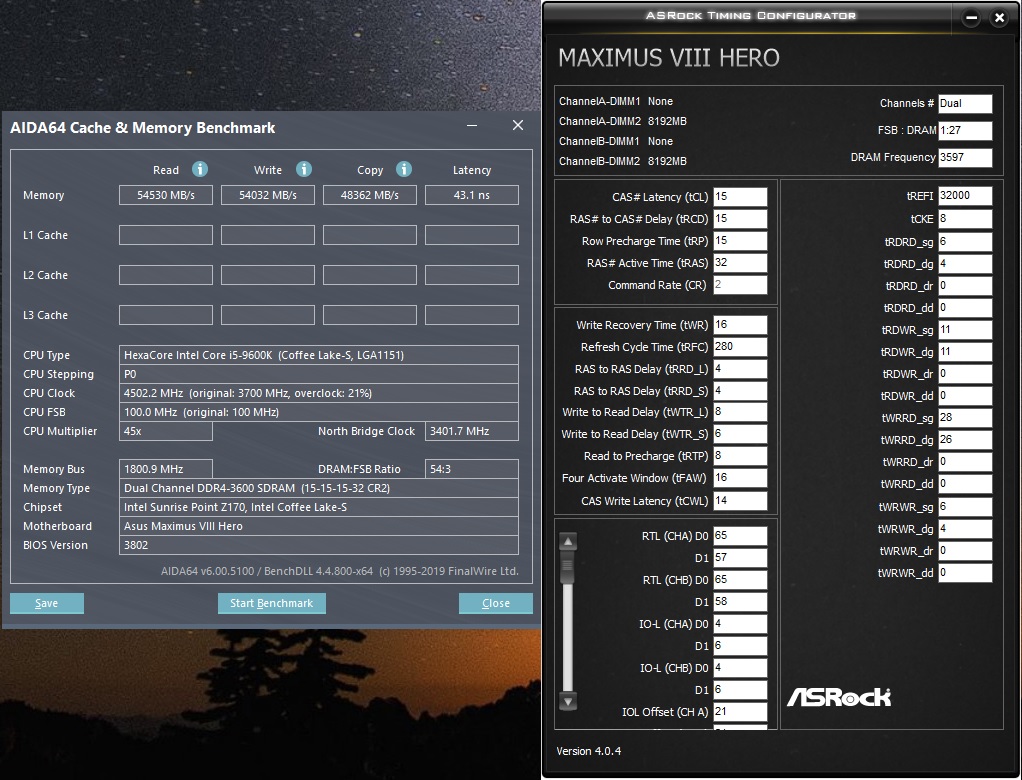Click the Motherboard value Asus Maximus VIII Hero
The height and width of the screenshot is (780, 1022).
click(319, 526)
